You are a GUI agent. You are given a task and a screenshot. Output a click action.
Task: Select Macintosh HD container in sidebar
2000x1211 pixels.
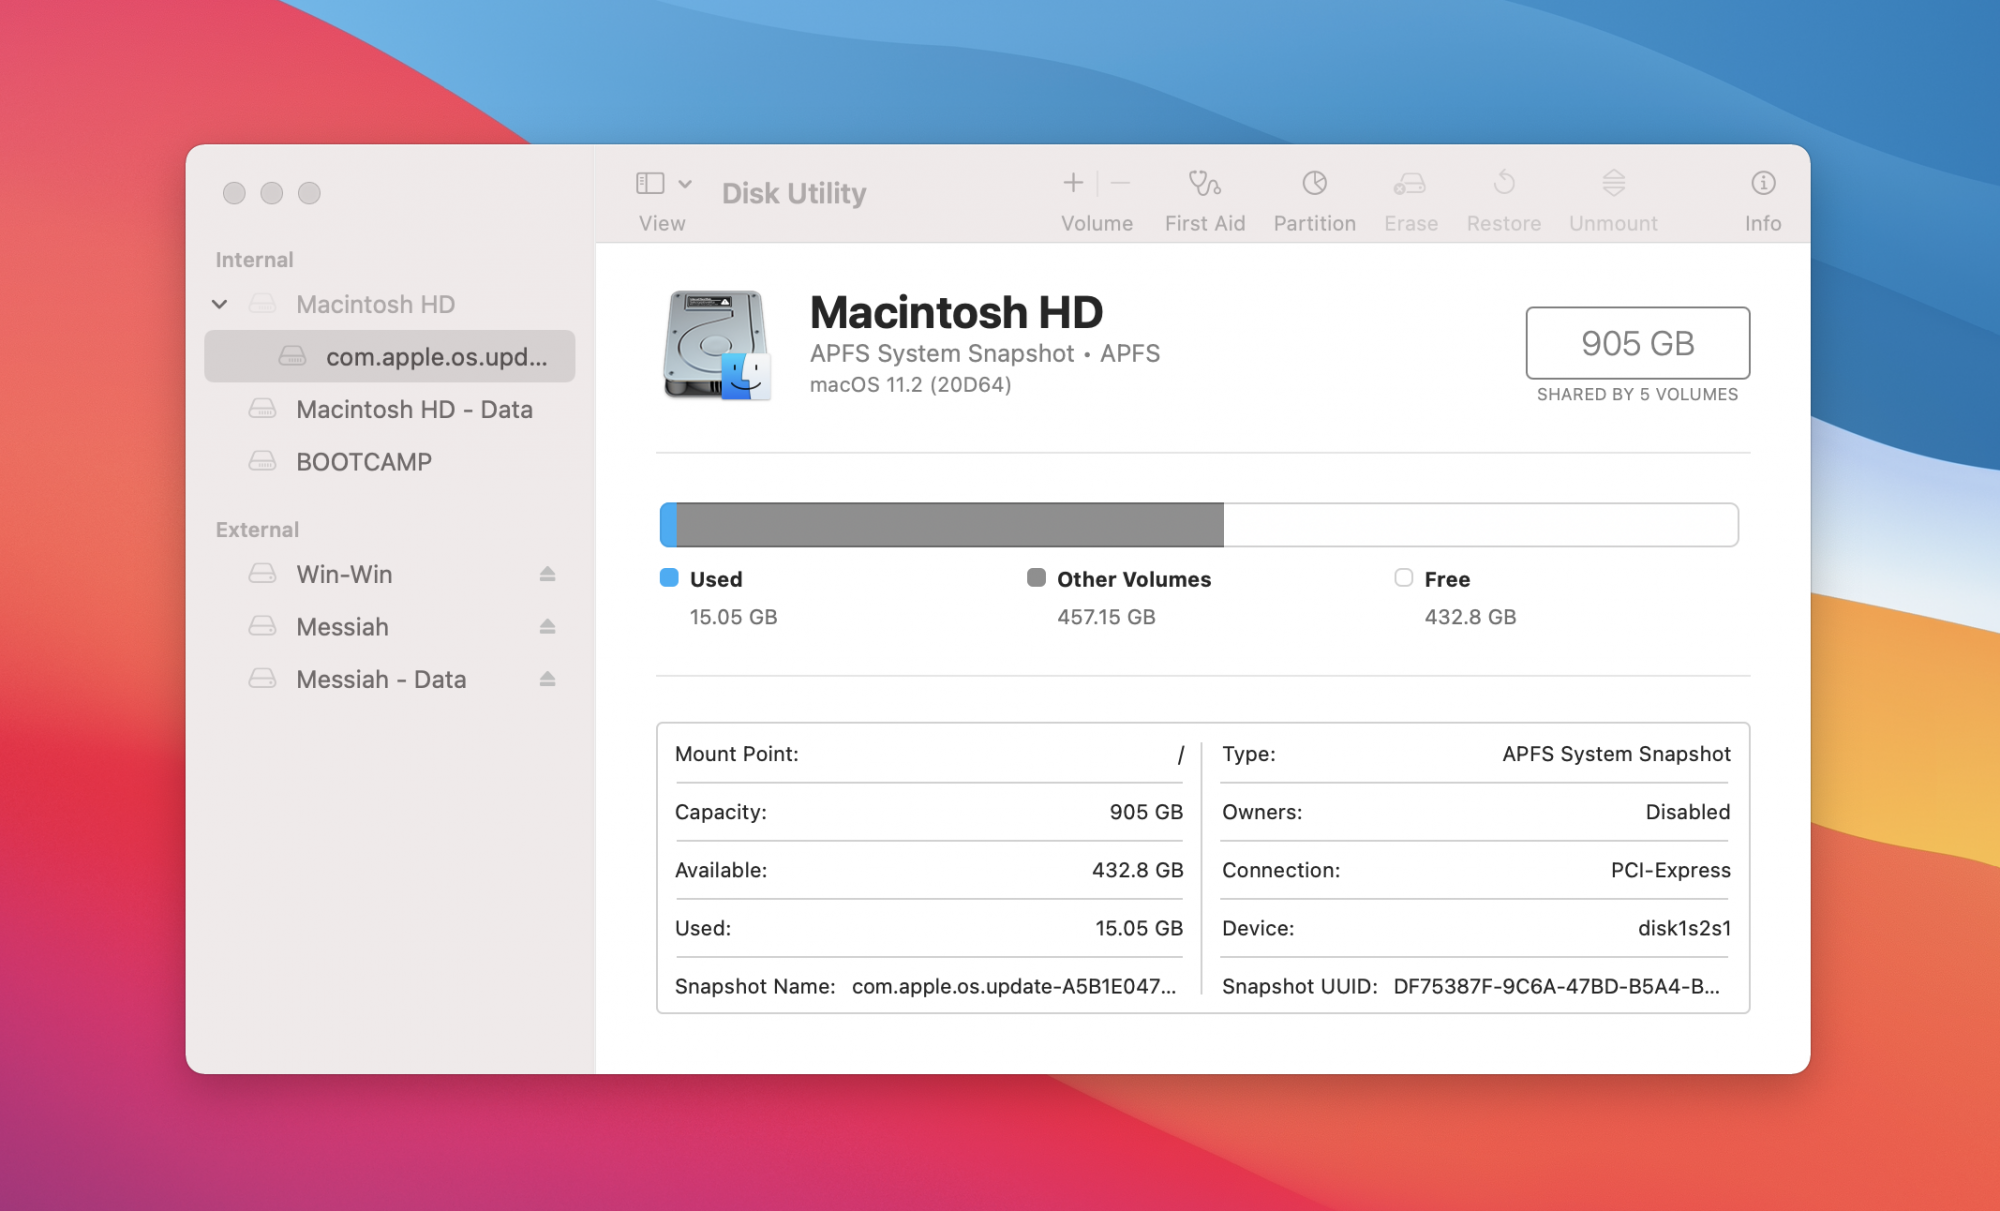390,304
